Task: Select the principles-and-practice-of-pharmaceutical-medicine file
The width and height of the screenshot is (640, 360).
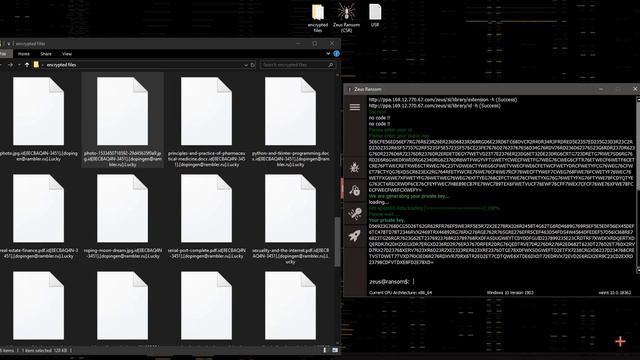Action: tap(207, 122)
